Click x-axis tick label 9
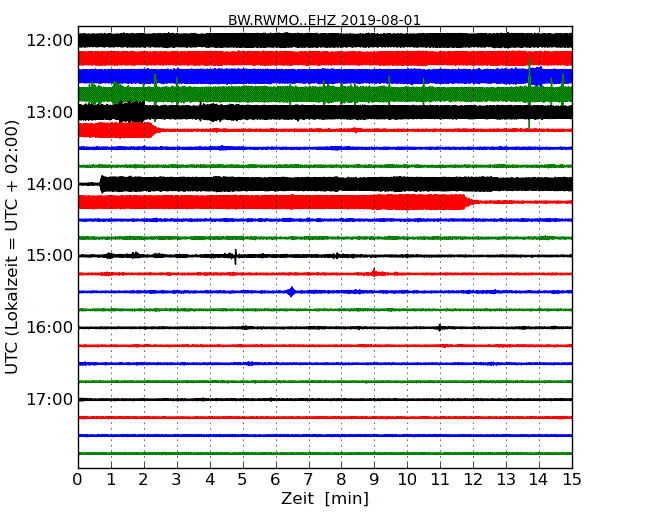 (374, 479)
